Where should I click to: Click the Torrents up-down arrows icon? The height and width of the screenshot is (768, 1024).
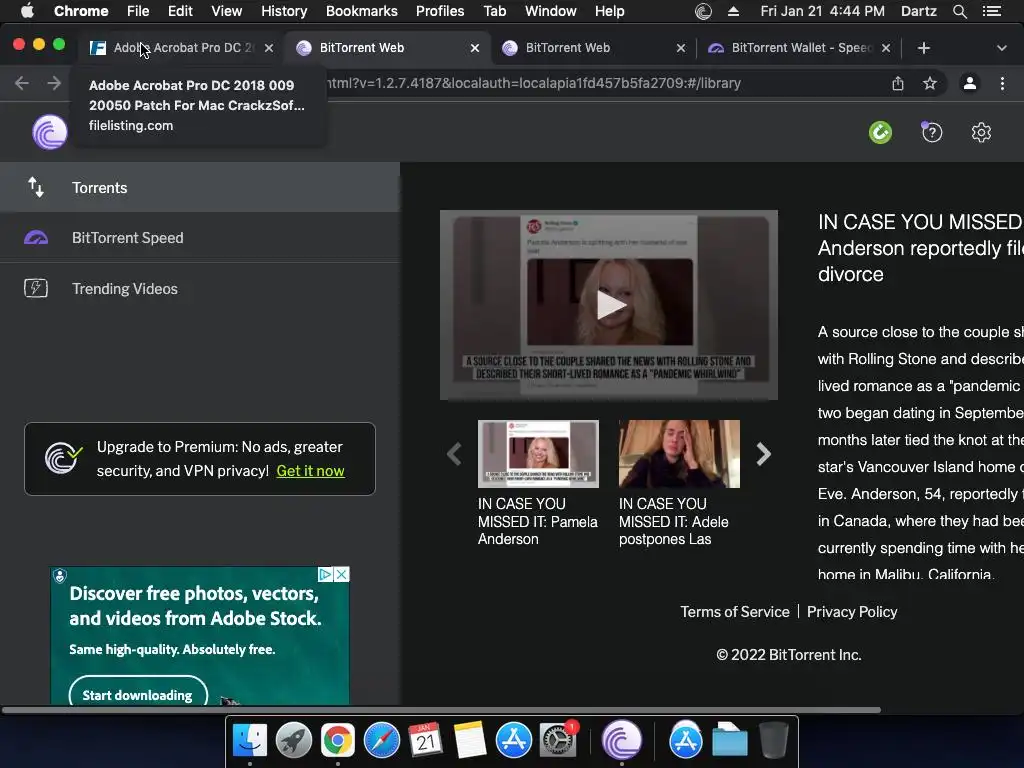point(36,187)
